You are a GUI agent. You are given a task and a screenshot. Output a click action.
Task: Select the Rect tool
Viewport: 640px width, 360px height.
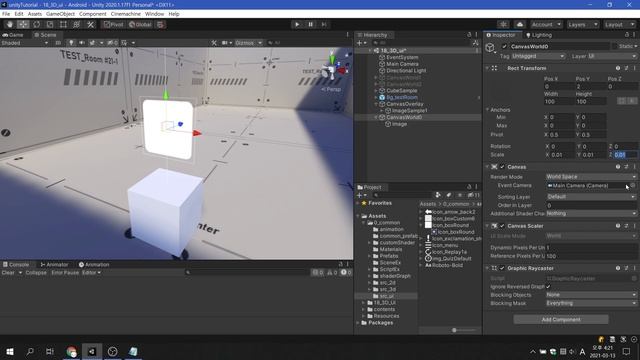coord(63,24)
